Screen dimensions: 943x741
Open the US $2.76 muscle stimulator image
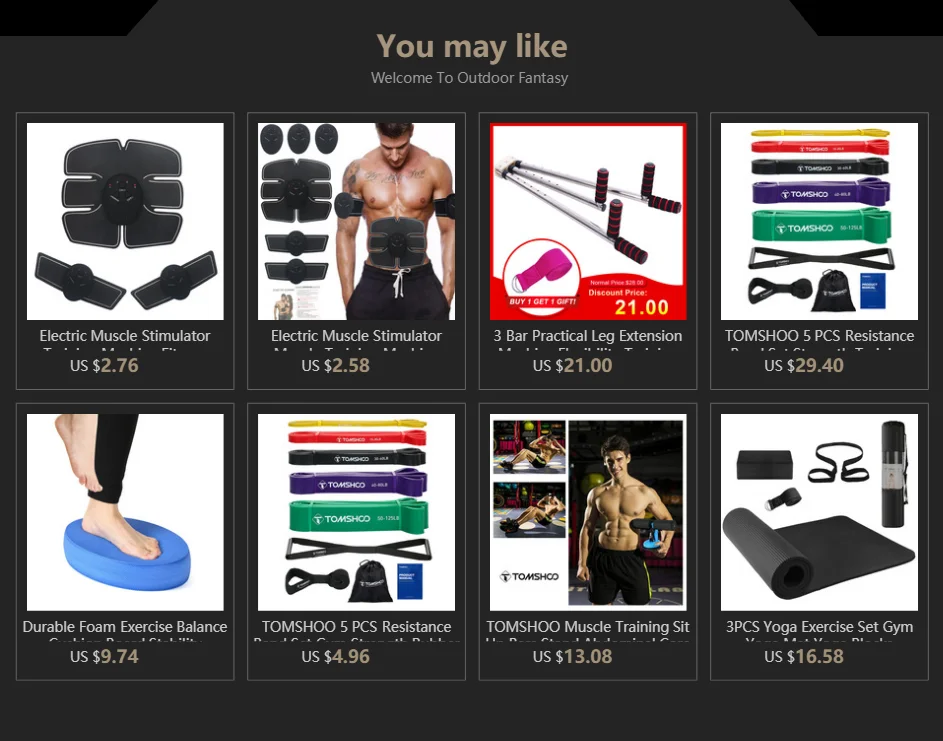tap(125, 221)
